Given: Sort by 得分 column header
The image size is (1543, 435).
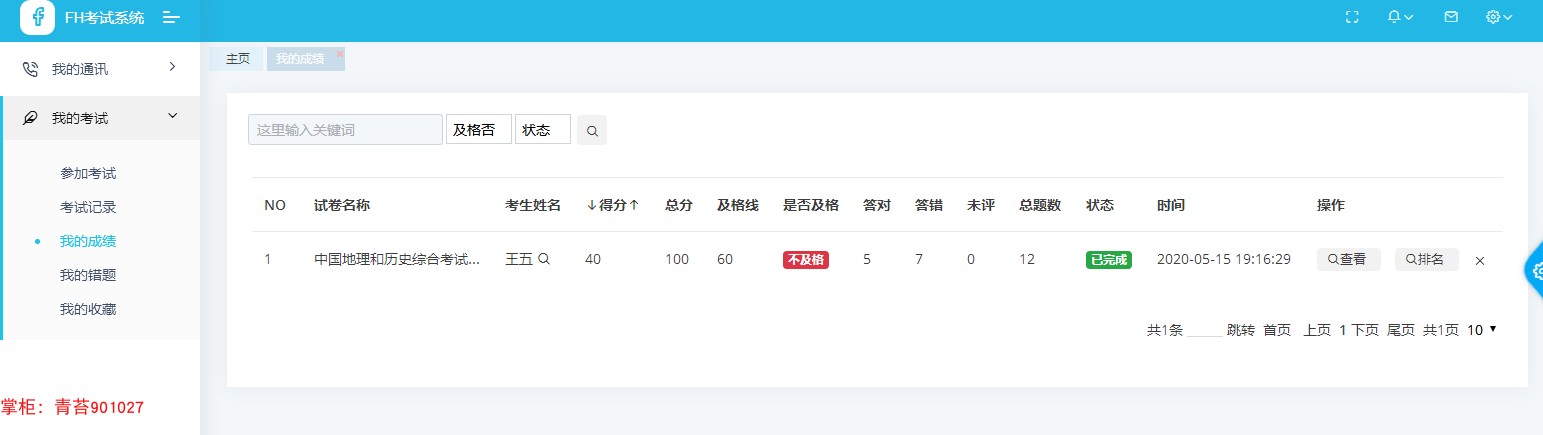Looking at the screenshot, I should [612, 205].
